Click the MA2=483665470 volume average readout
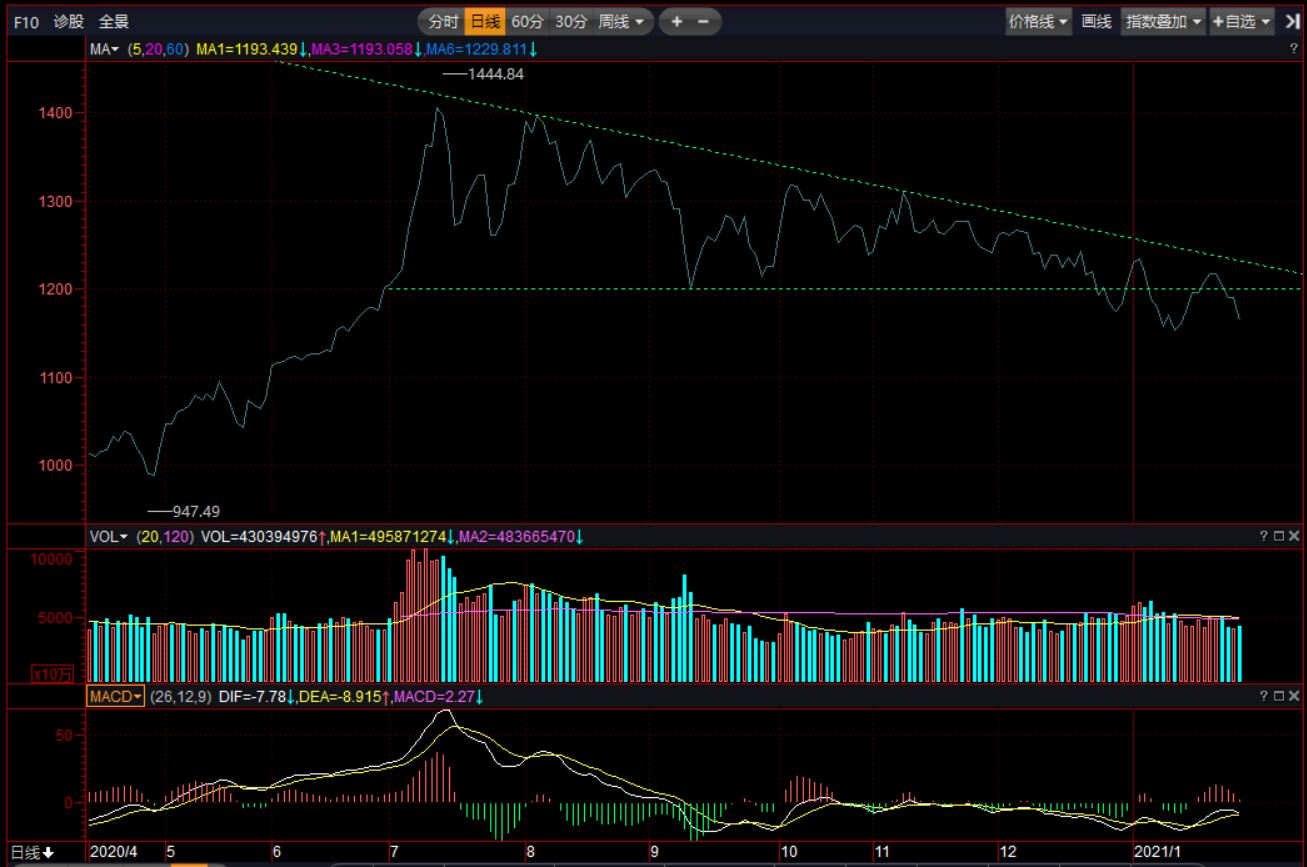The height and width of the screenshot is (867, 1307). (x=520, y=537)
